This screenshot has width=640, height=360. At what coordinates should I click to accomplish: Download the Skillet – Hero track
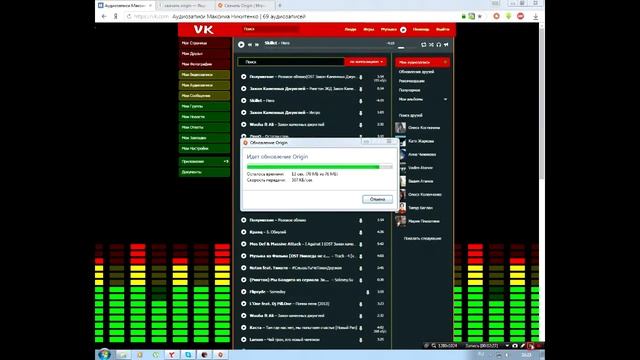click(361, 101)
